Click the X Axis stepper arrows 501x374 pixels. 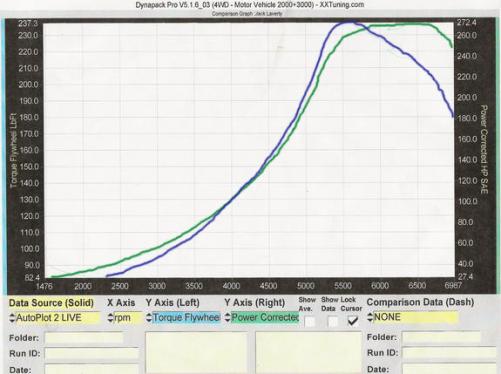click(110, 318)
